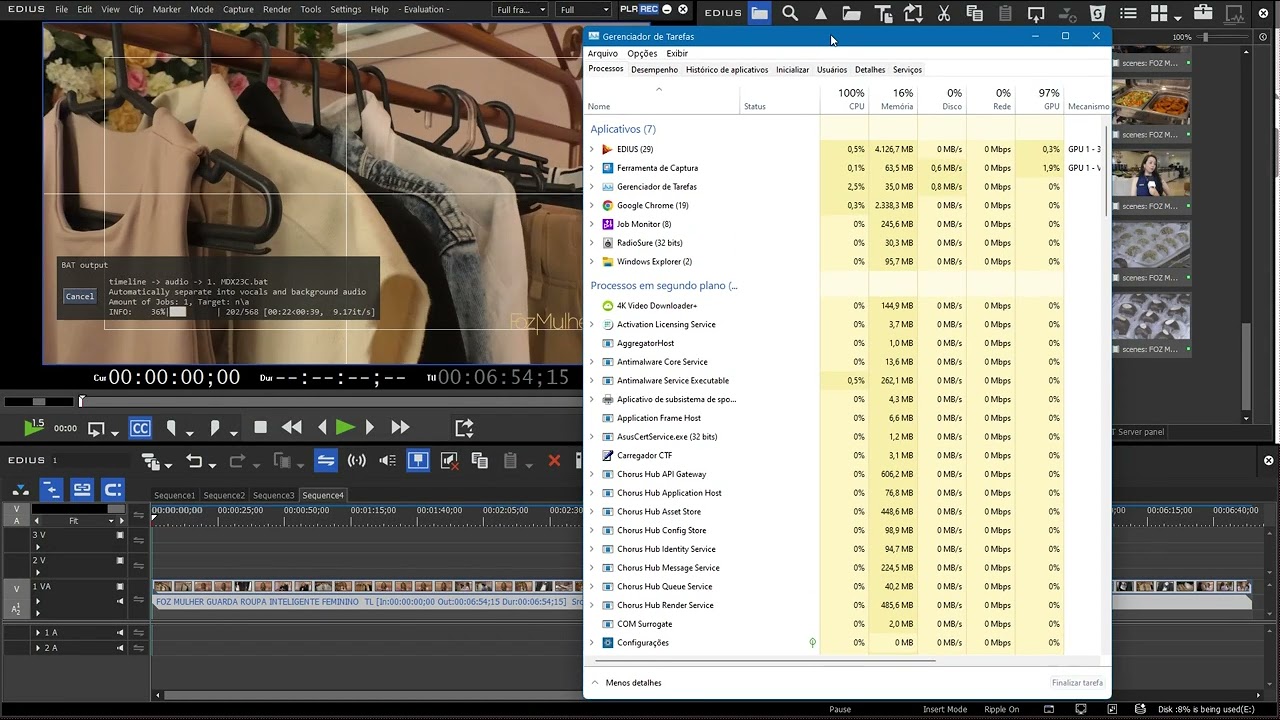The image size is (1280, 720).
Task: Click the Rewind transport button
Action: [x=292, y=427]
